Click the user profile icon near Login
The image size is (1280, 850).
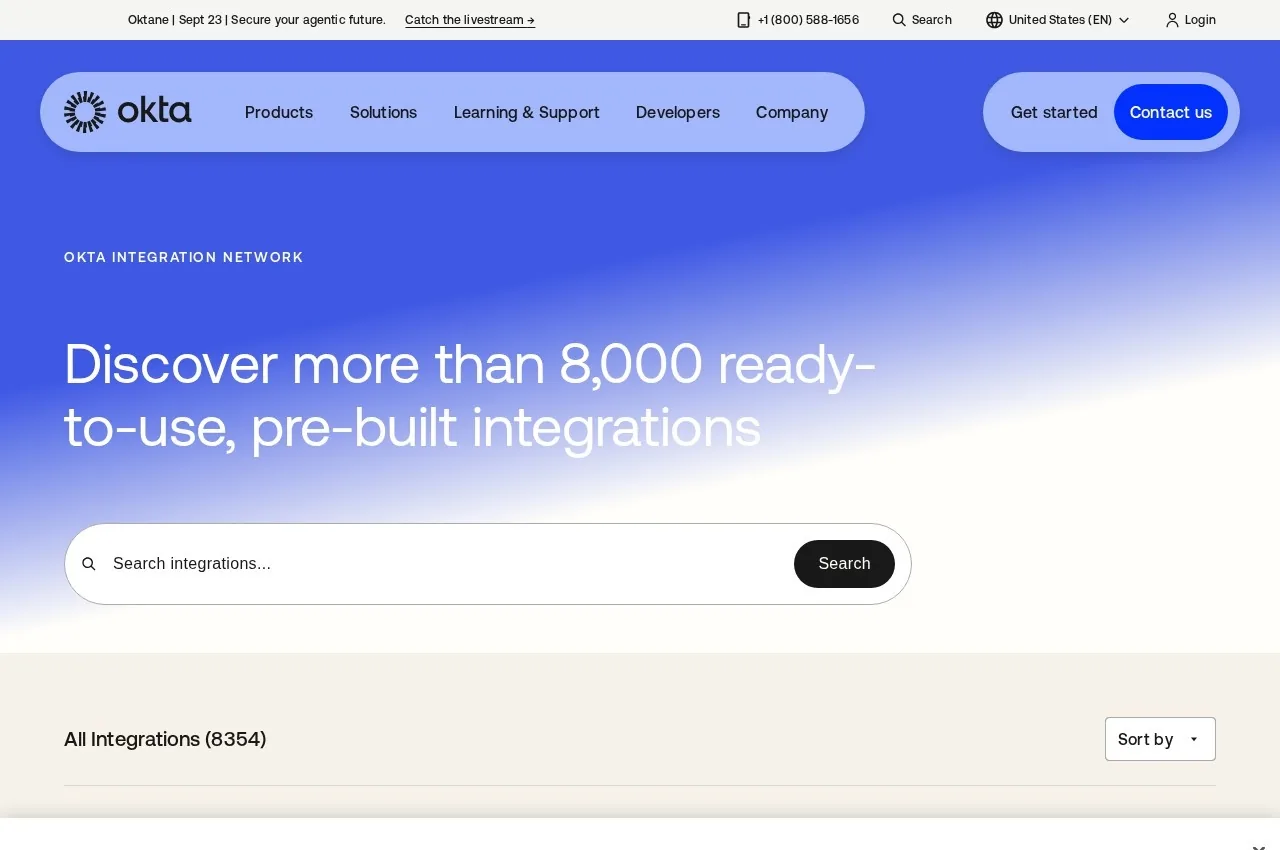[x=1172, y=20]
